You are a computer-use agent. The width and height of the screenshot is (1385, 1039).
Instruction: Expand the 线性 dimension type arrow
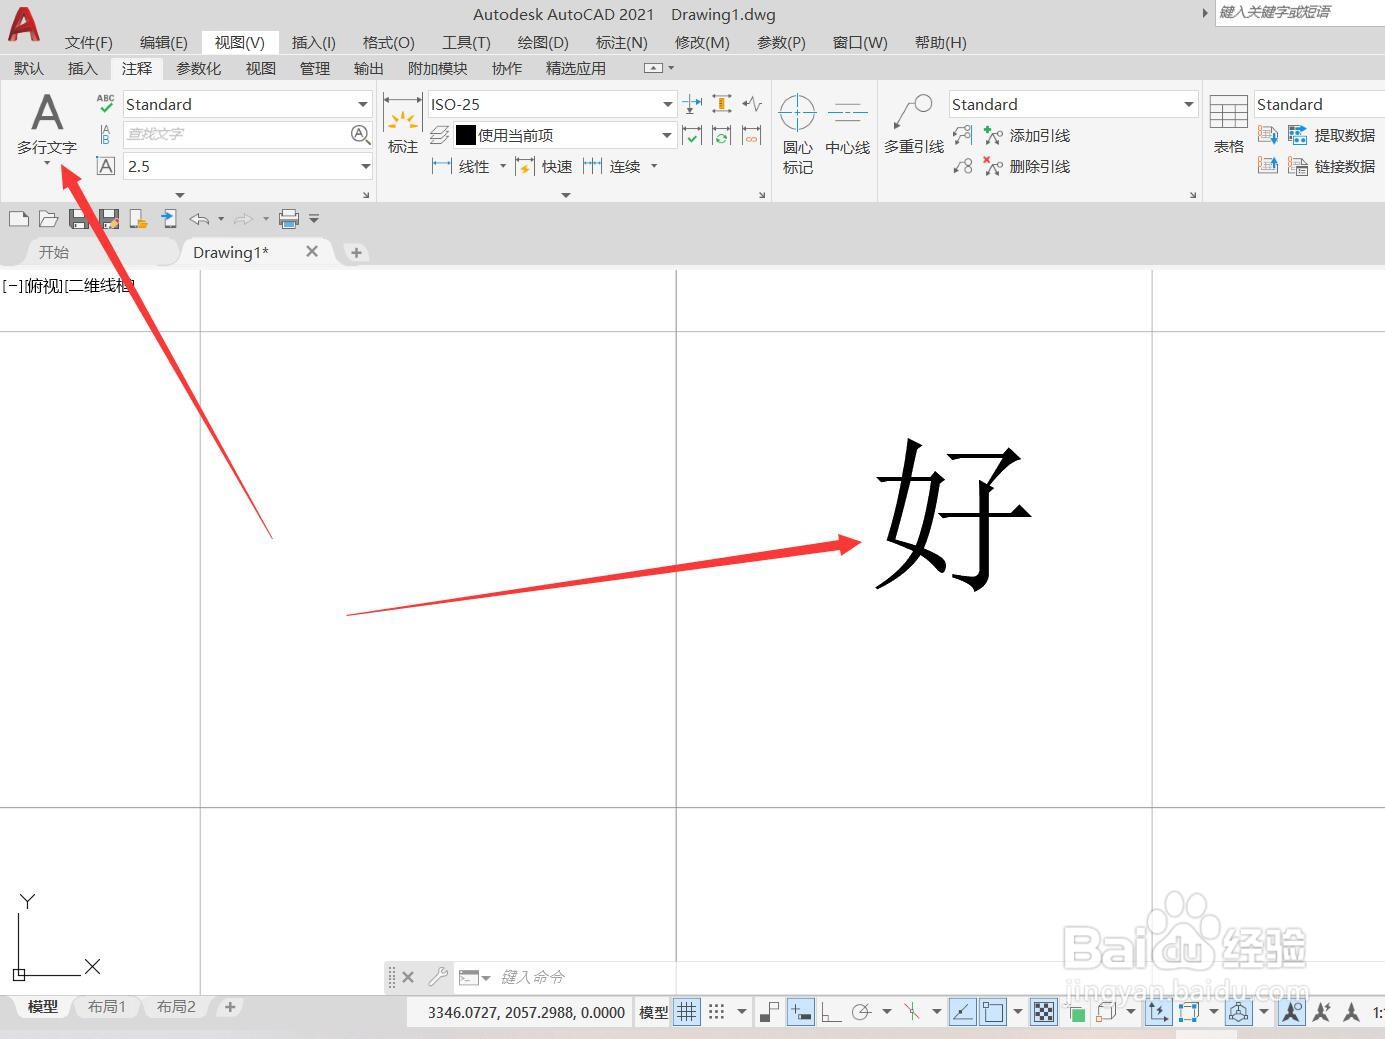point(503,166)
